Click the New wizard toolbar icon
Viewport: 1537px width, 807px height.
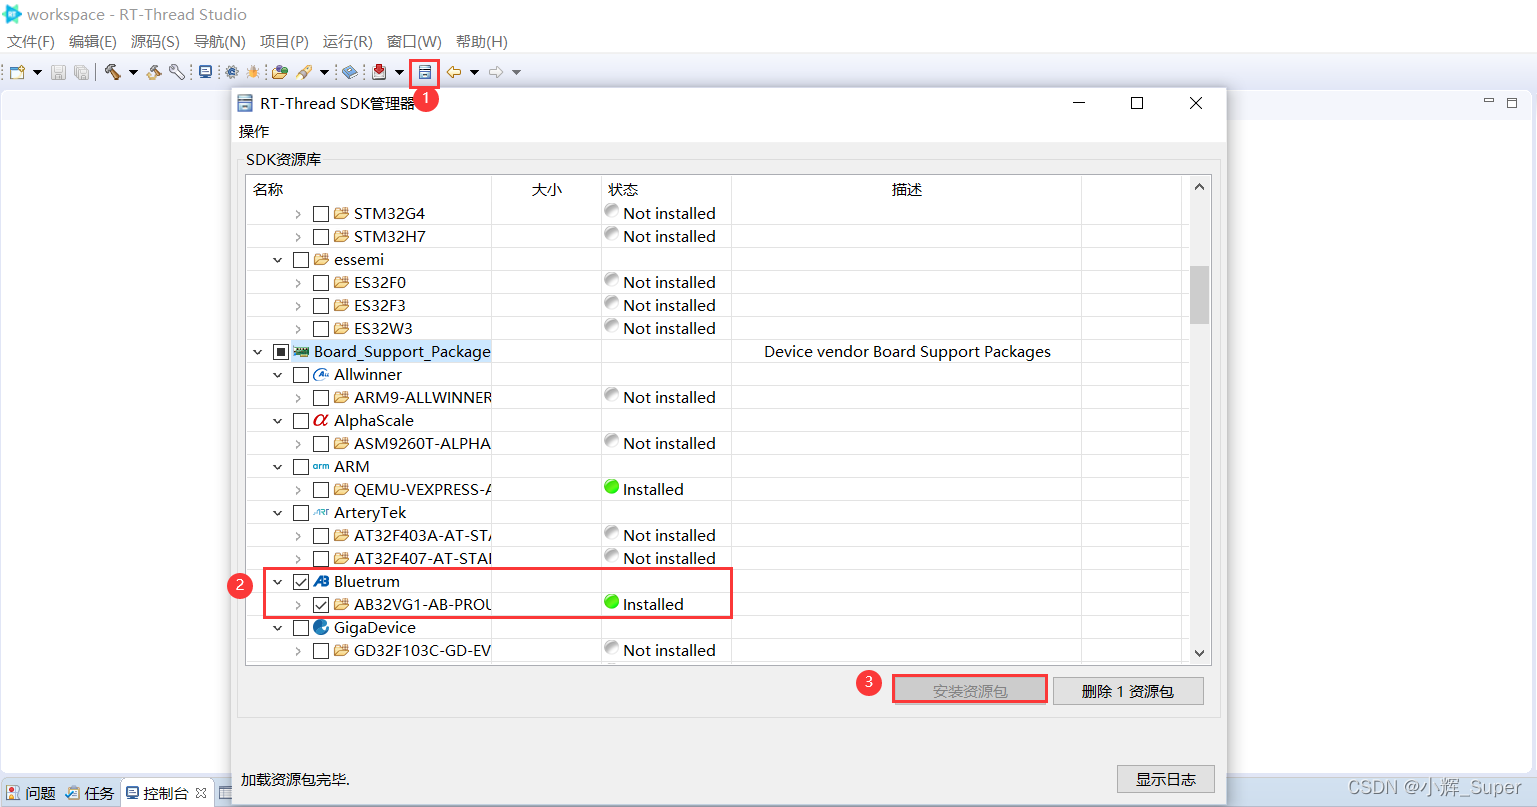17,72
